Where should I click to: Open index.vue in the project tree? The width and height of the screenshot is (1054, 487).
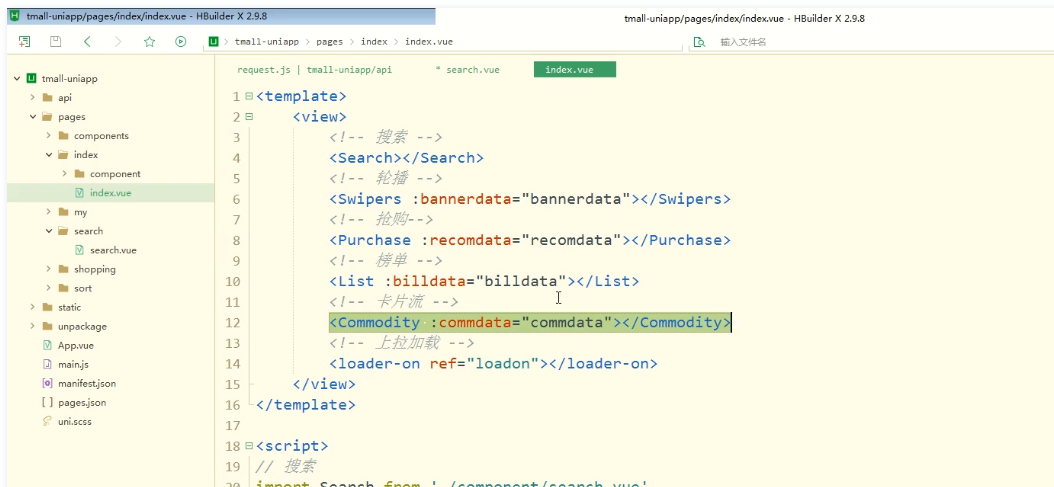click(111, 192)
